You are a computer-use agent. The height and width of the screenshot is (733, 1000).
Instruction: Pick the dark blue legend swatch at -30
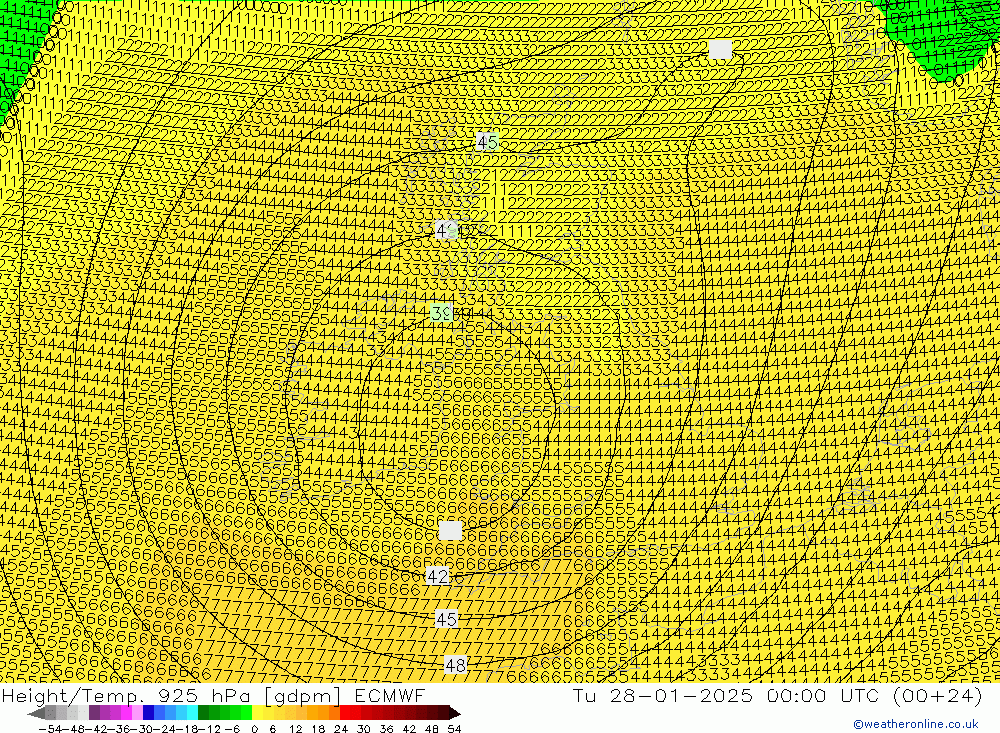[148, 713]
